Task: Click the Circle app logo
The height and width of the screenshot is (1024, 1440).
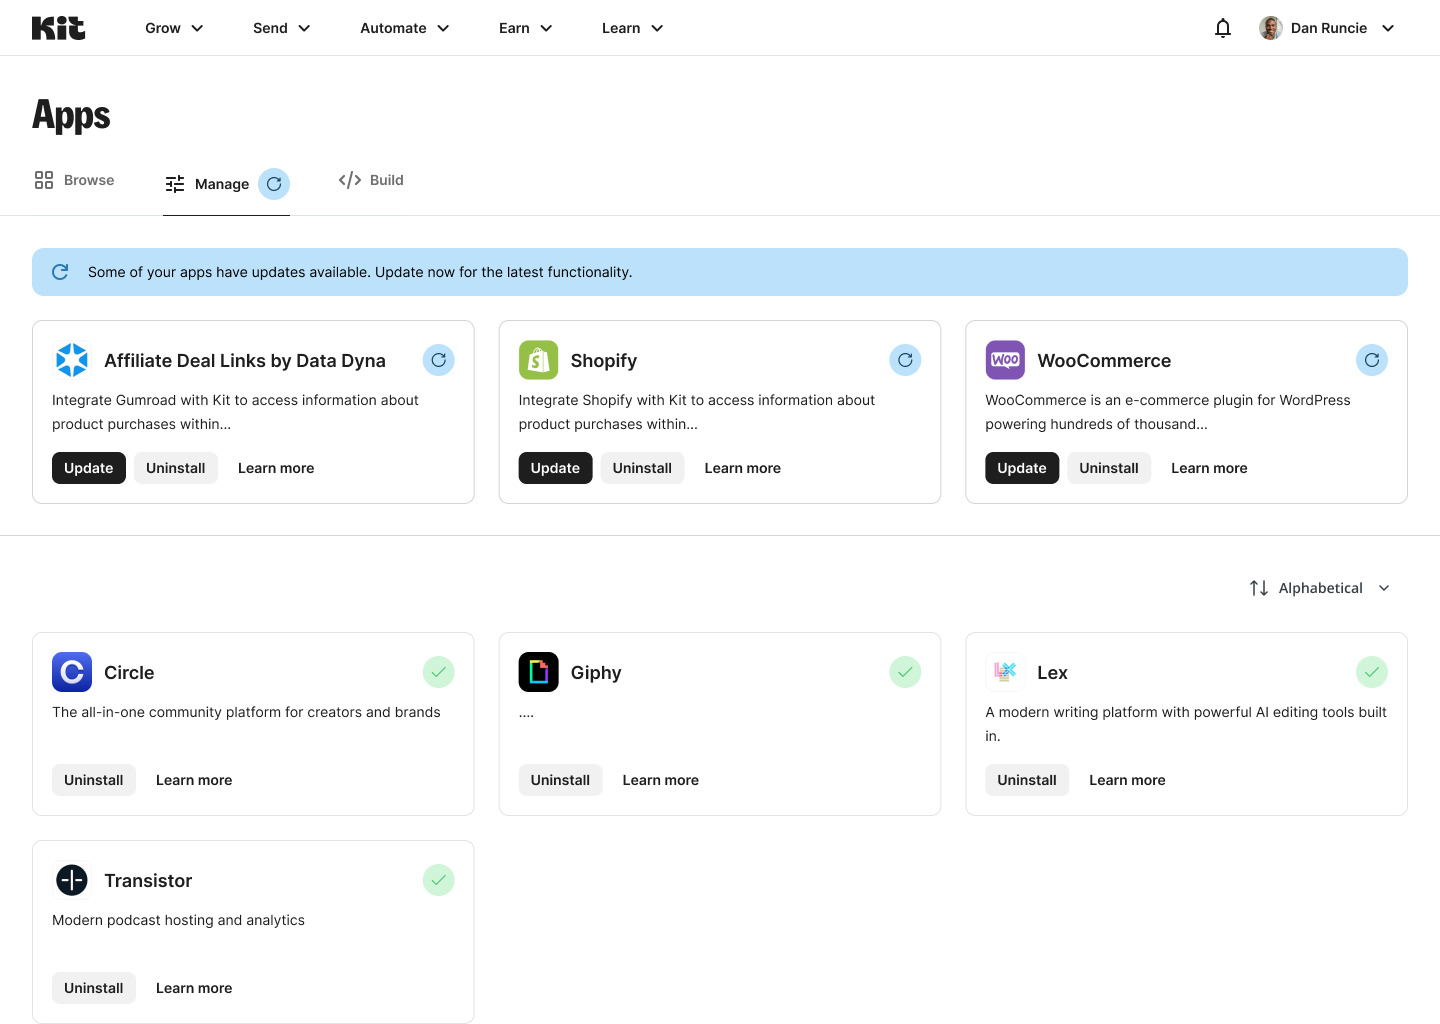Action: [72, 672]
